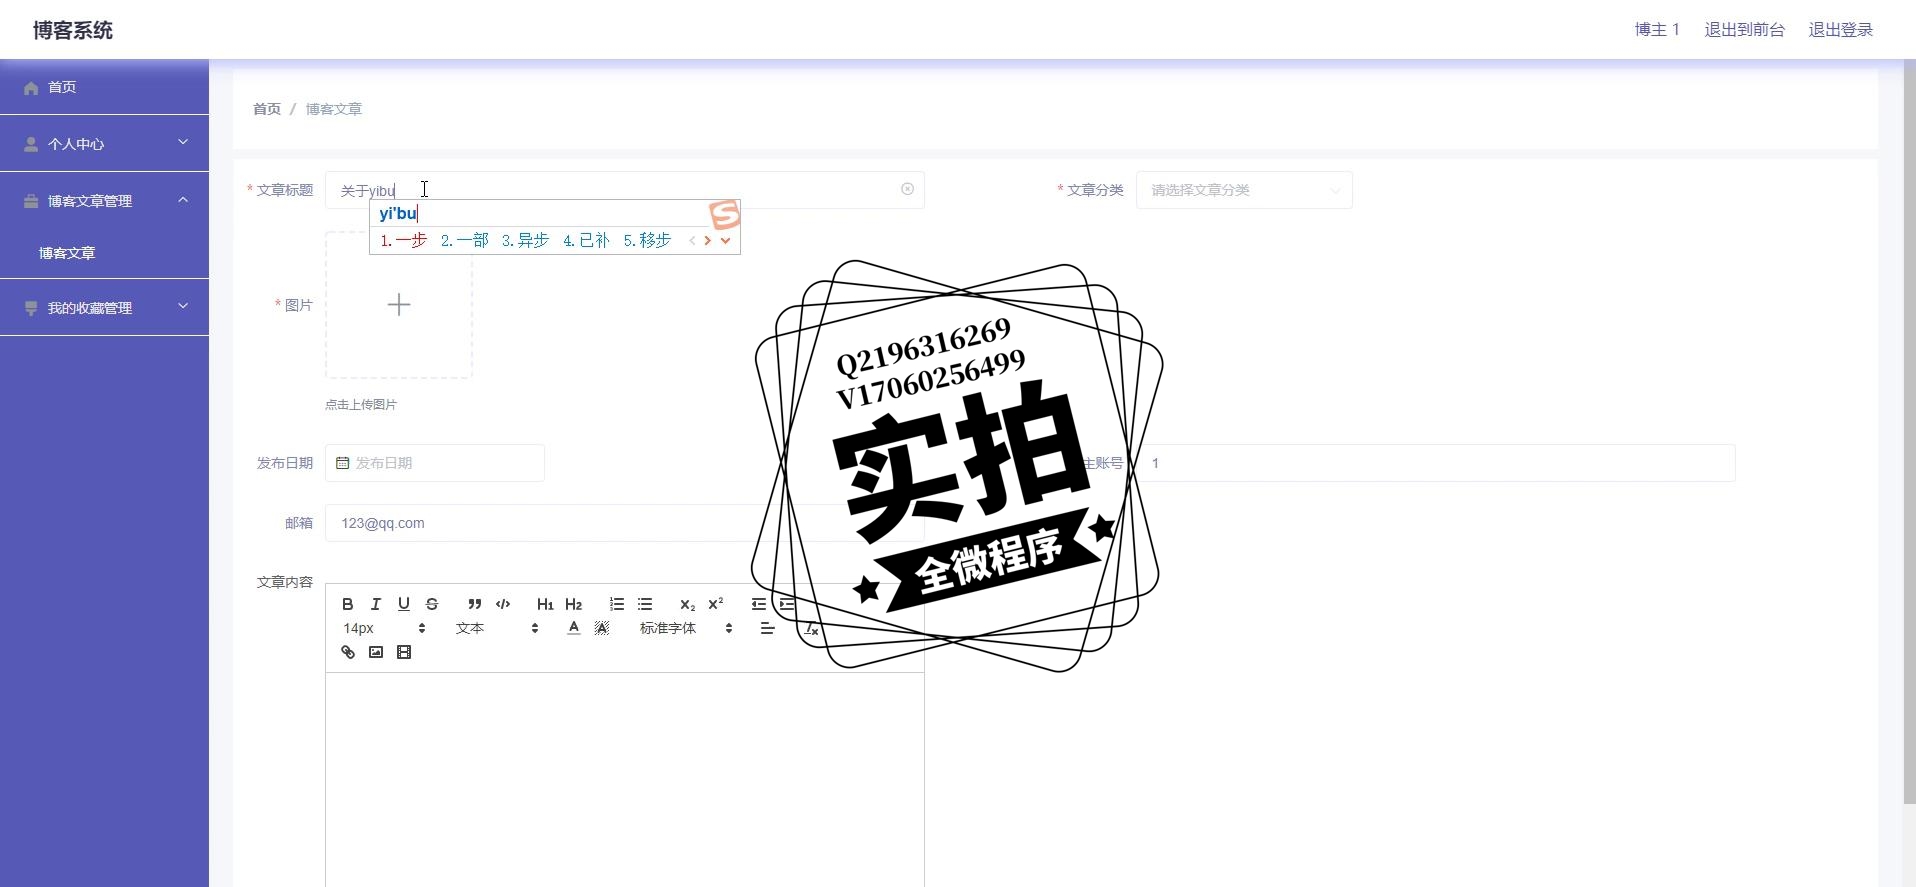Insert a blockquote with the quote icon

475,604
